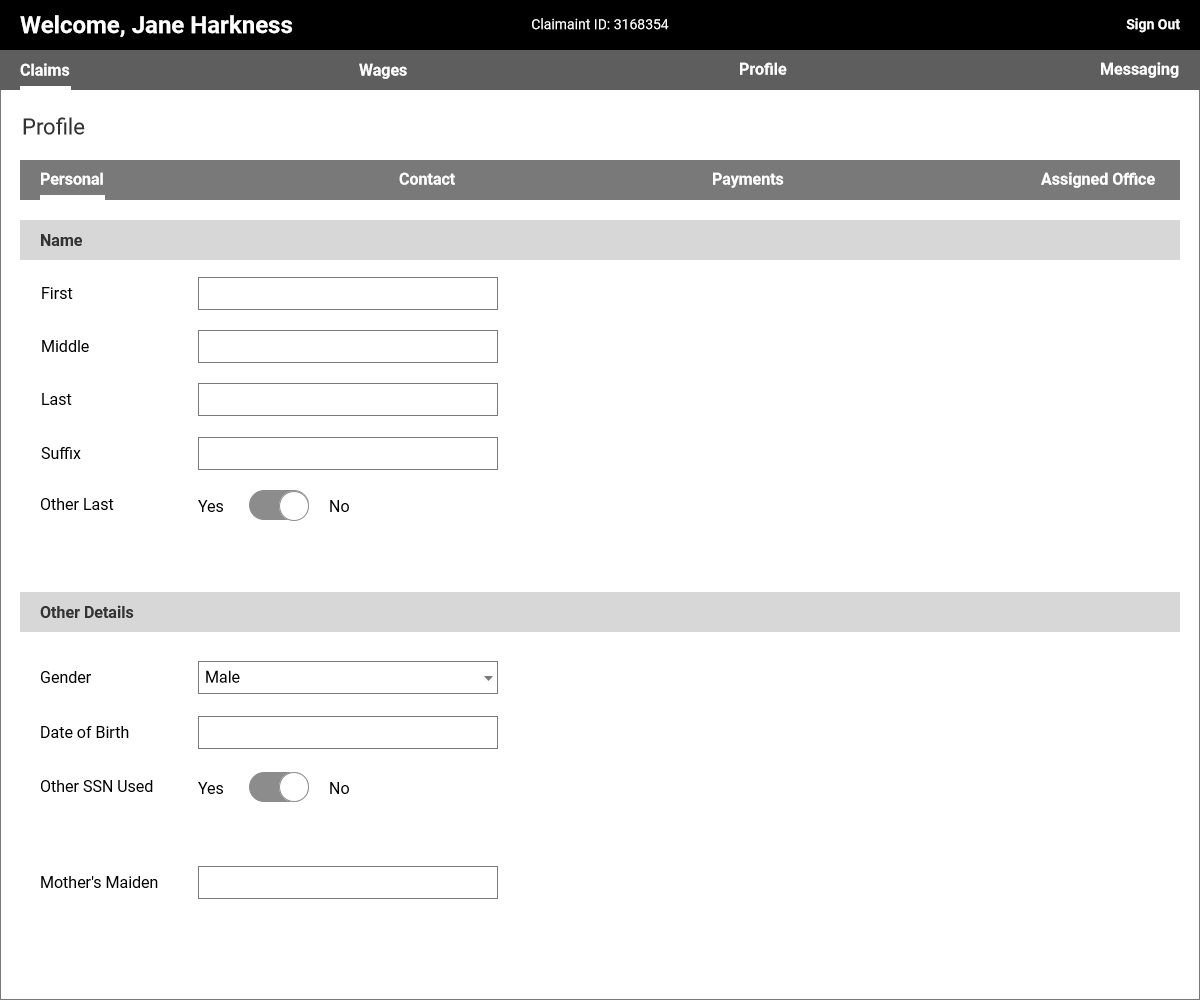Open the Messaging tab
This screenshot has height=1000, width=1200.
[1139, 70]
